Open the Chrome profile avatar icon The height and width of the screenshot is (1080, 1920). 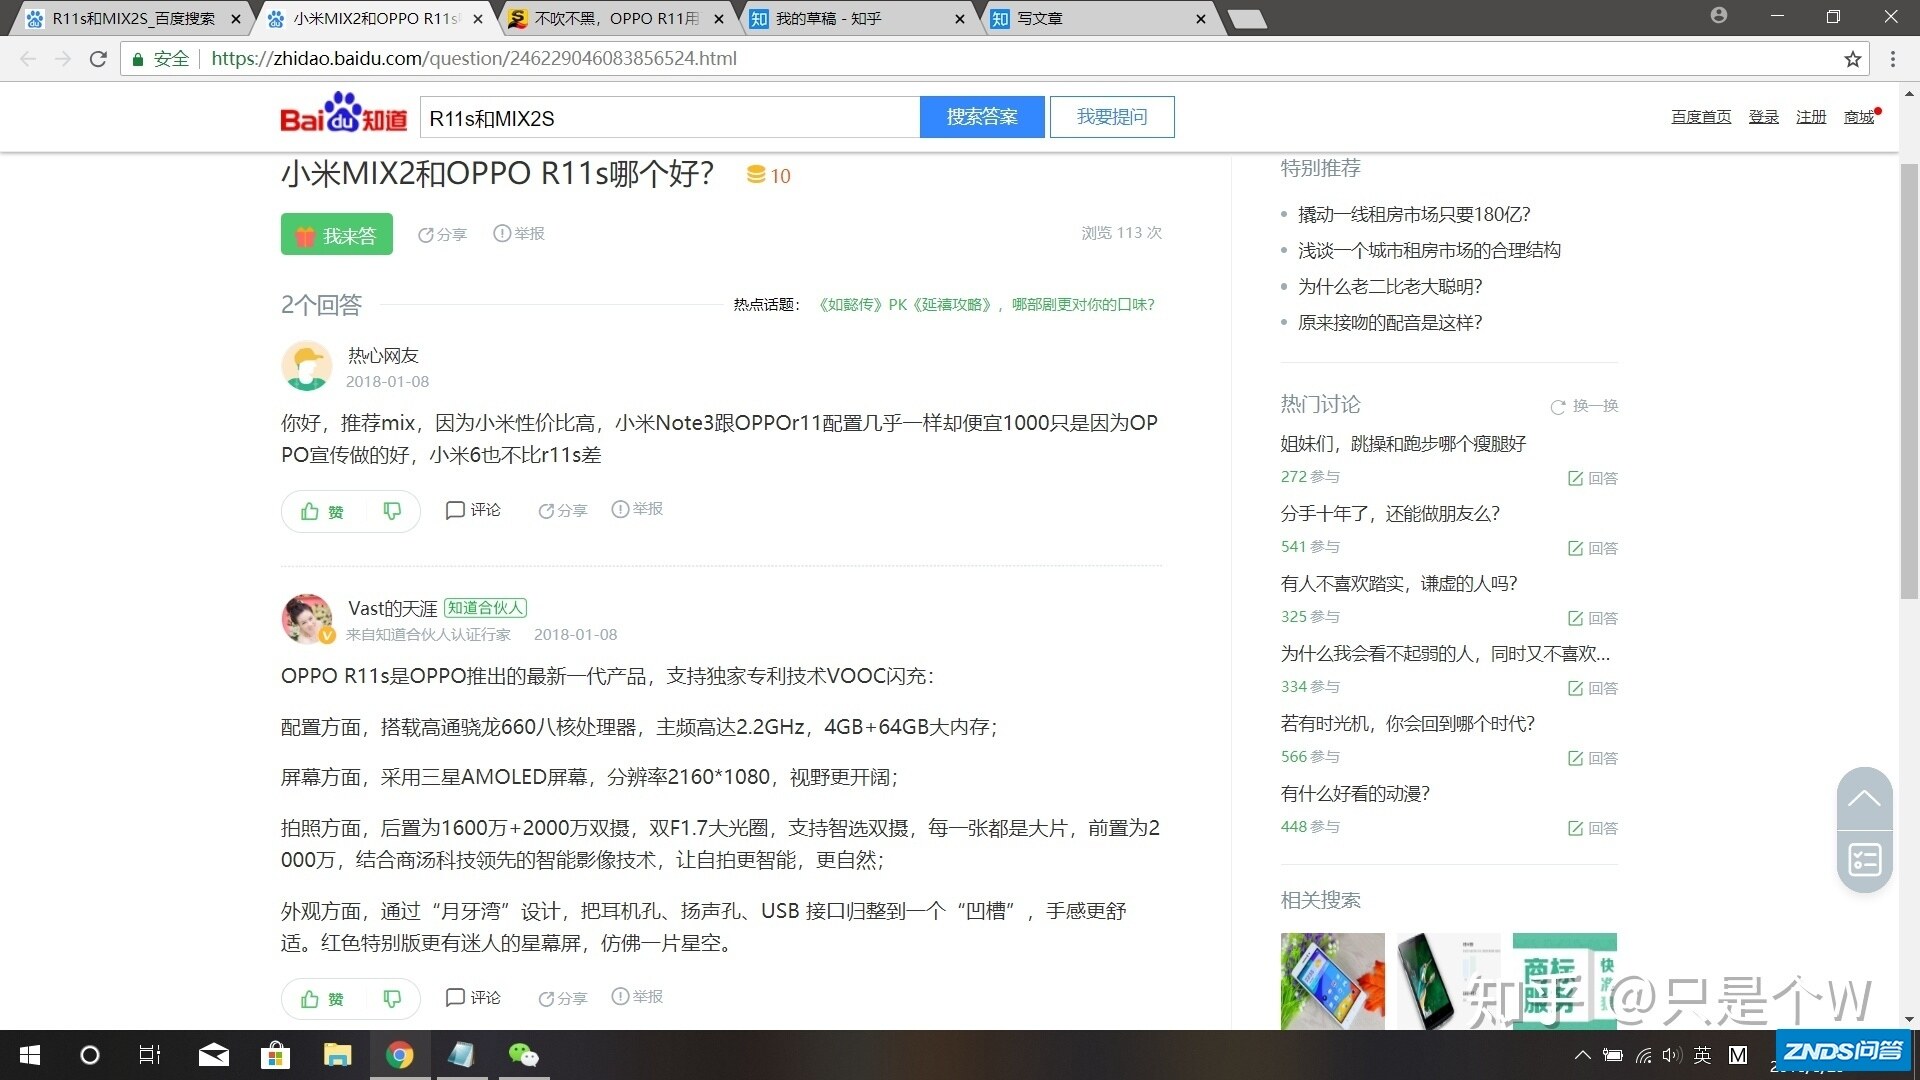pos(1719,16)
